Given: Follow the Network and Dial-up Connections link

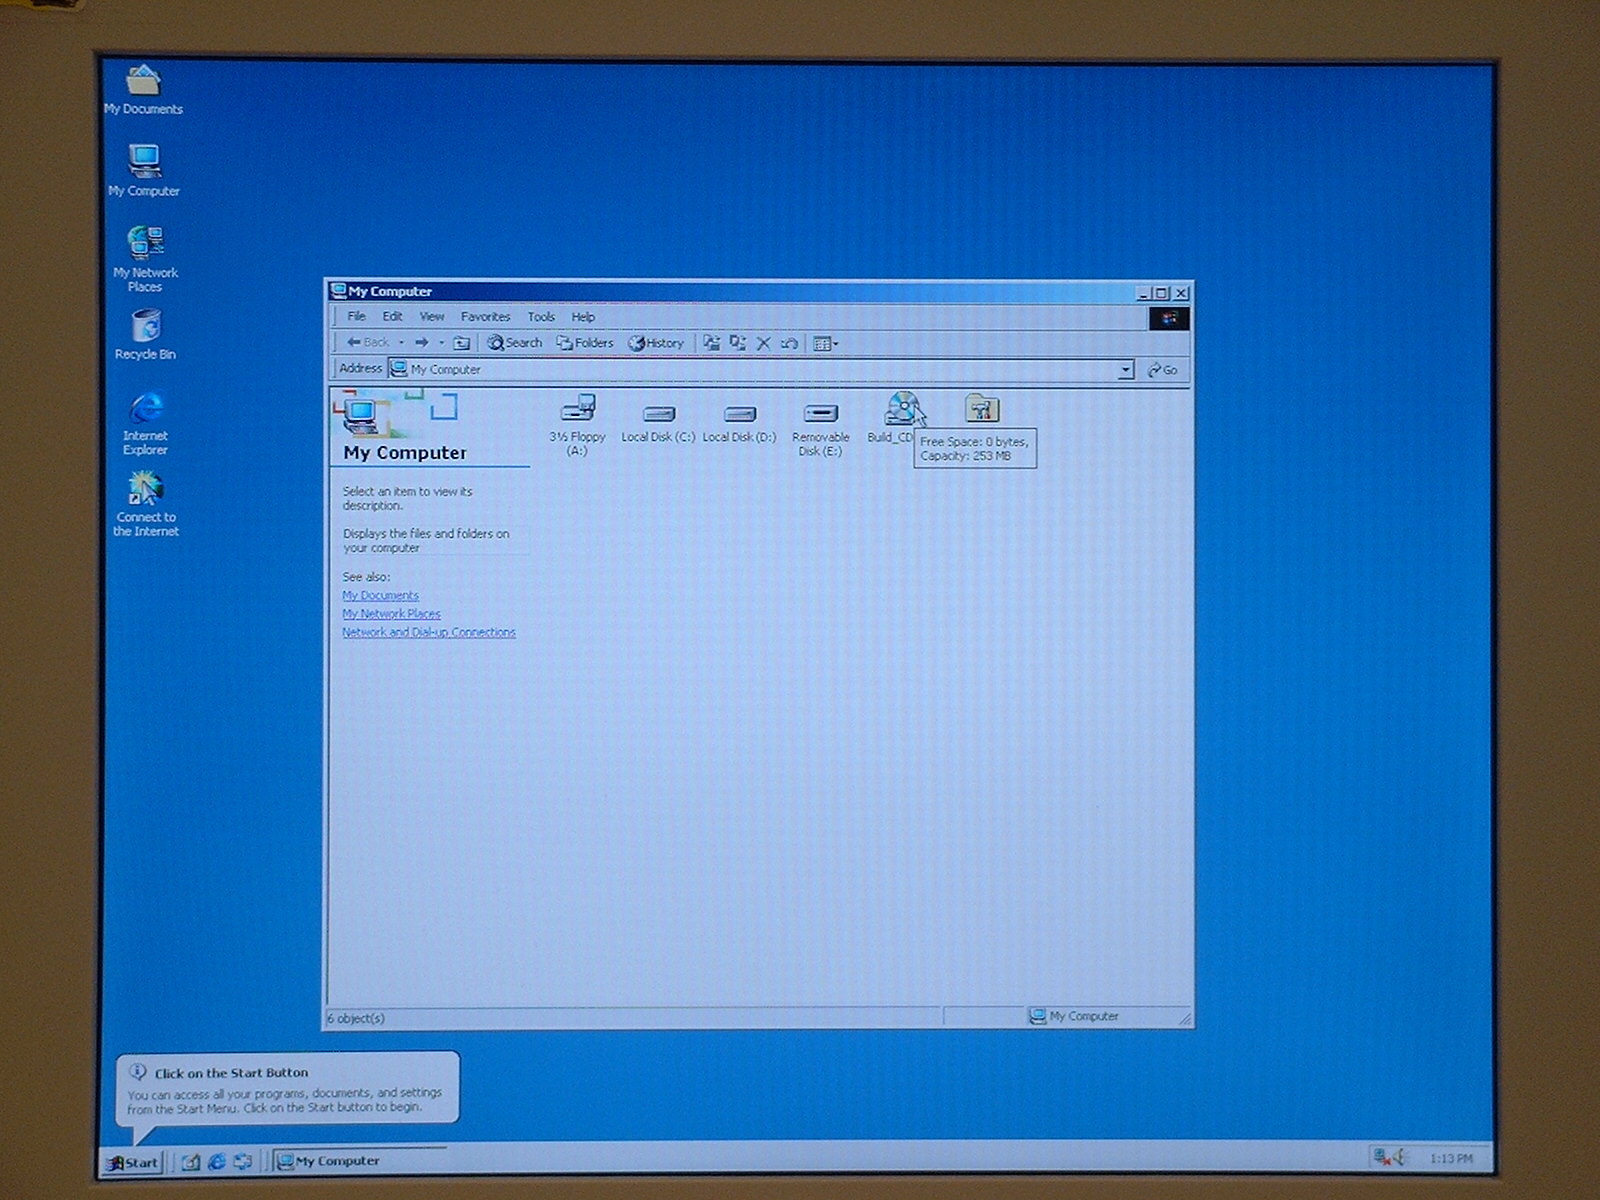Looking at the screenshot, I should 429,632.
